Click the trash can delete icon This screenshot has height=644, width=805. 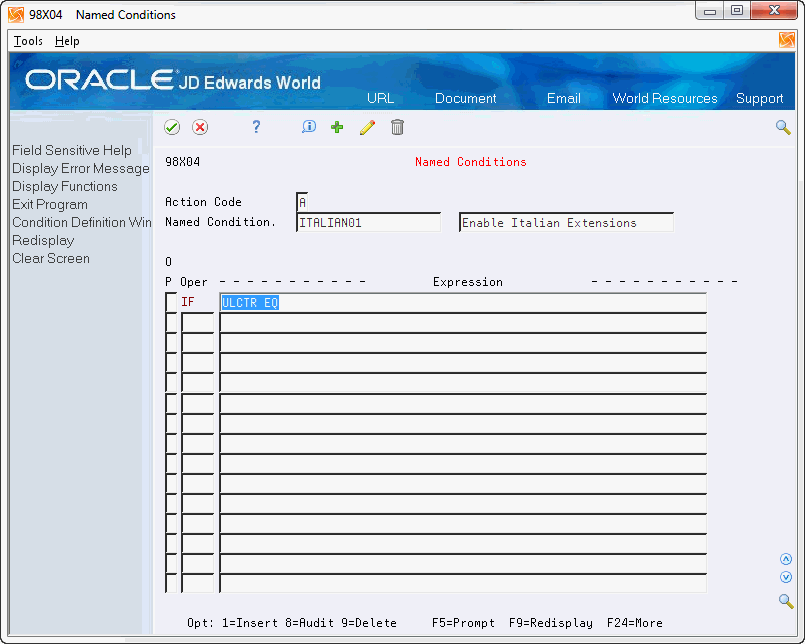click(397, 127)
